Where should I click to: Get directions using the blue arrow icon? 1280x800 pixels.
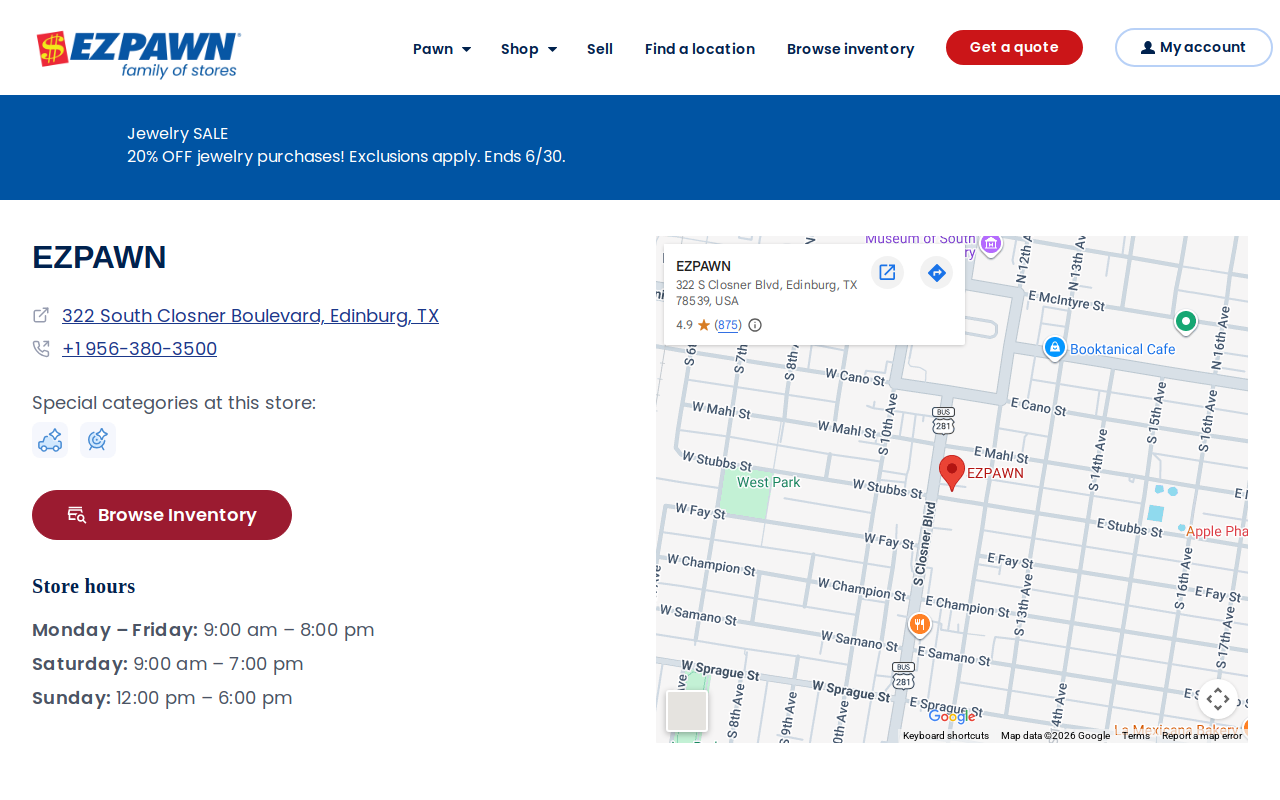point(936,272)
